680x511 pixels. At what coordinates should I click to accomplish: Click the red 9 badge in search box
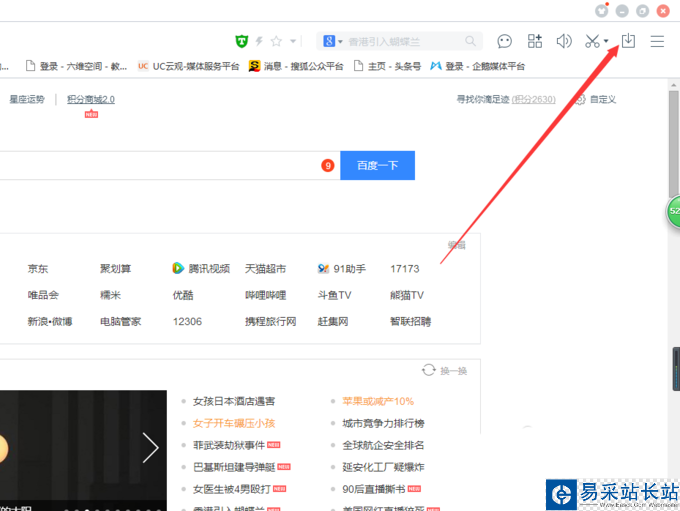328,165
